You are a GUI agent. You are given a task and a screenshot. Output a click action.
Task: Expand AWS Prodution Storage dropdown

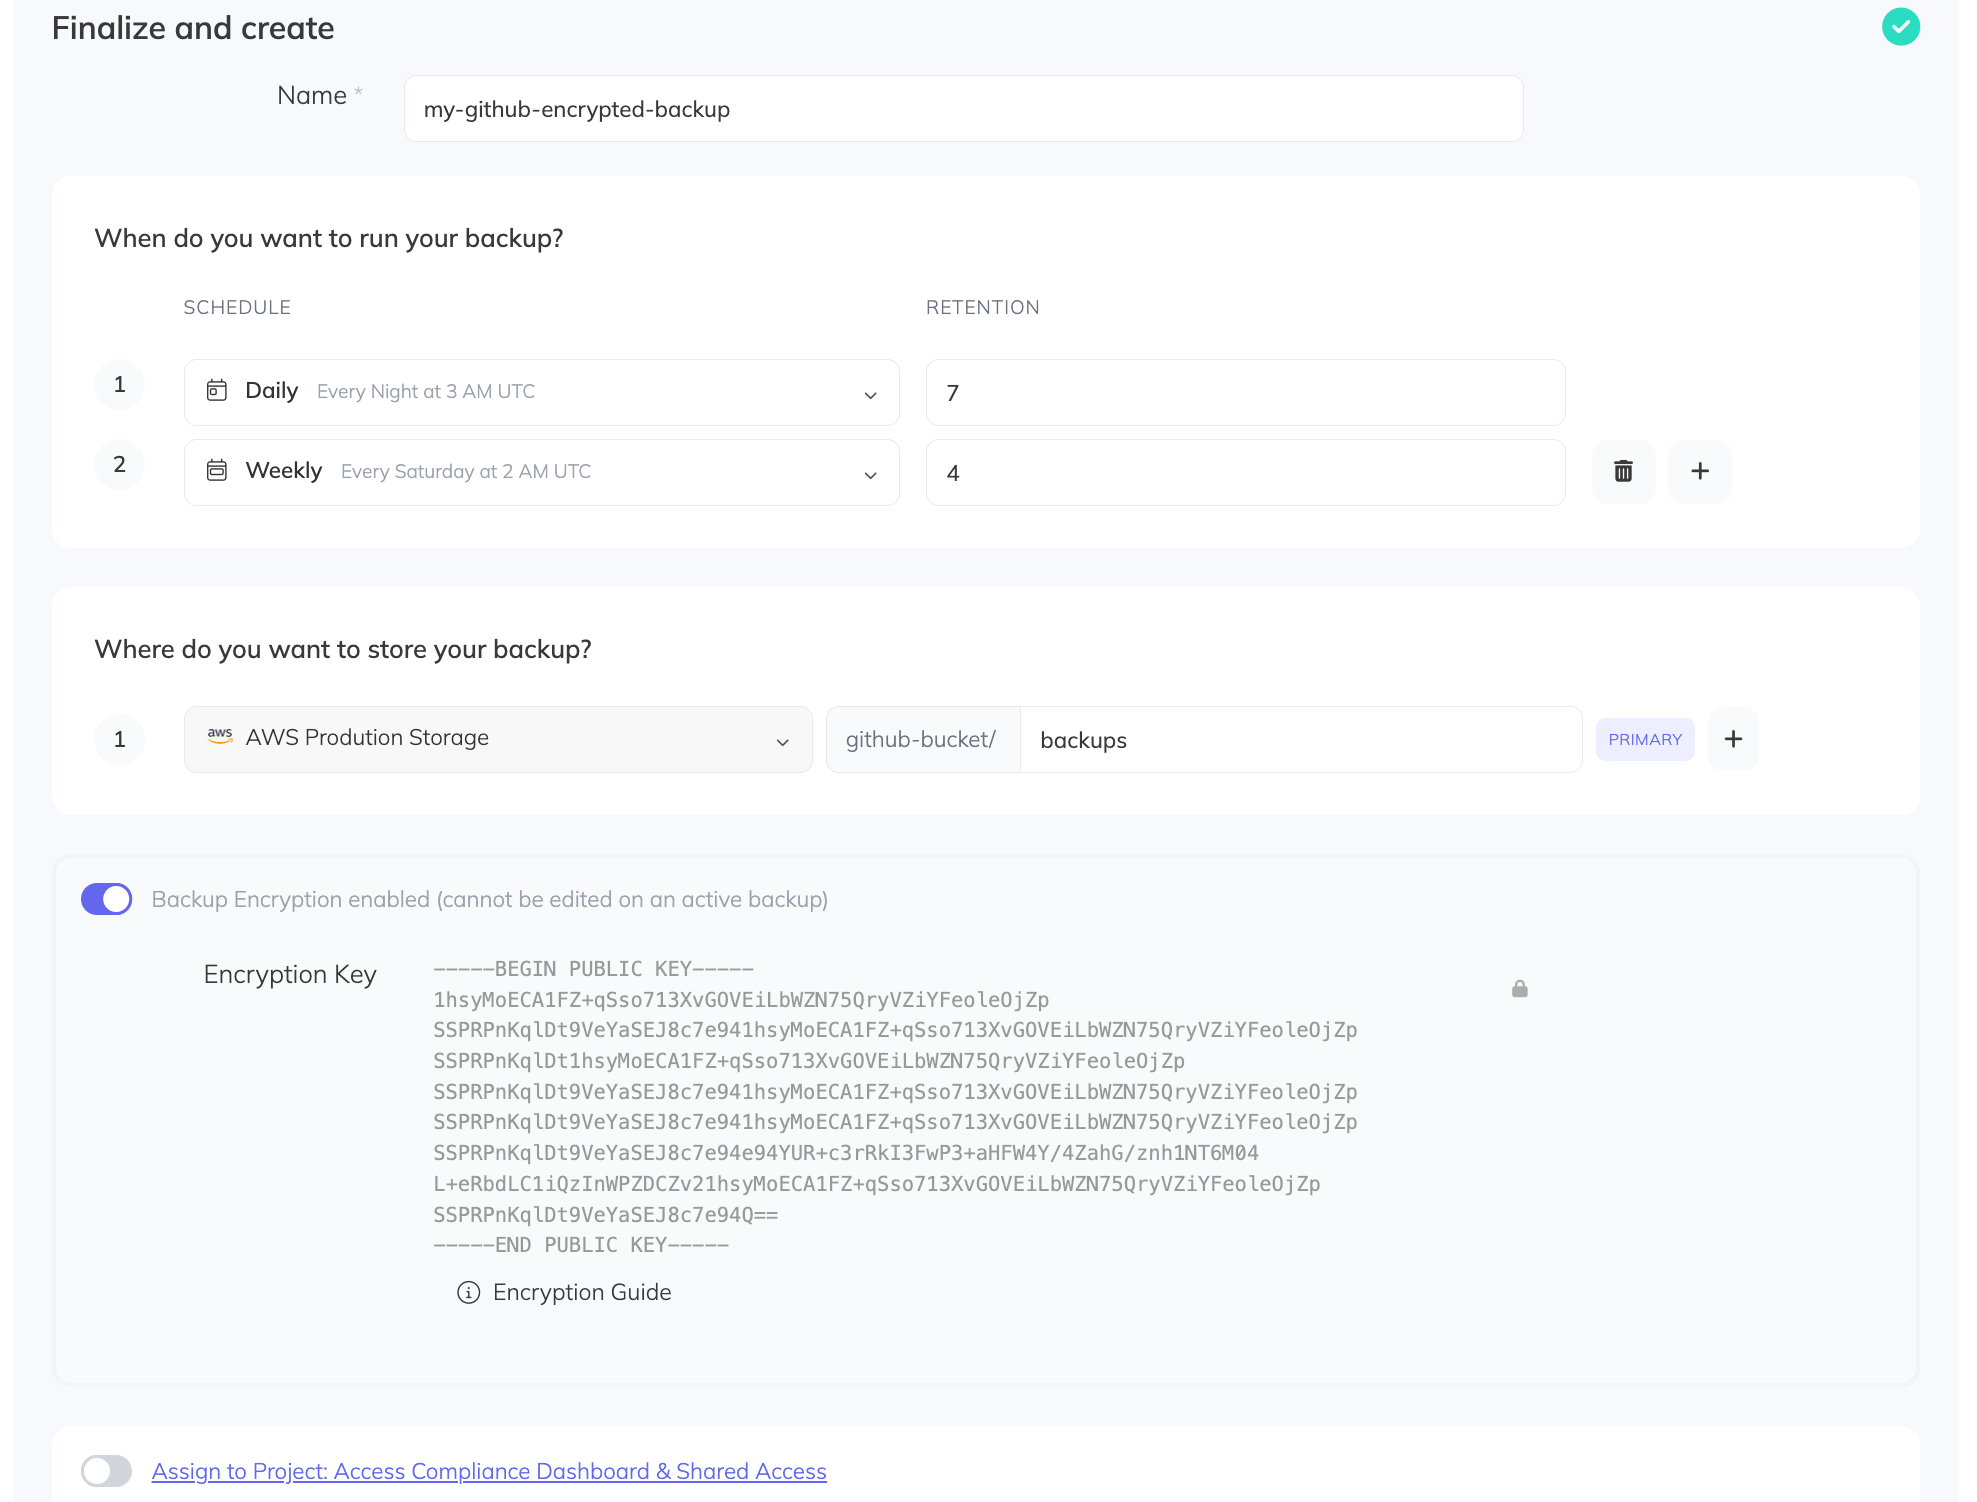[498, 739]
